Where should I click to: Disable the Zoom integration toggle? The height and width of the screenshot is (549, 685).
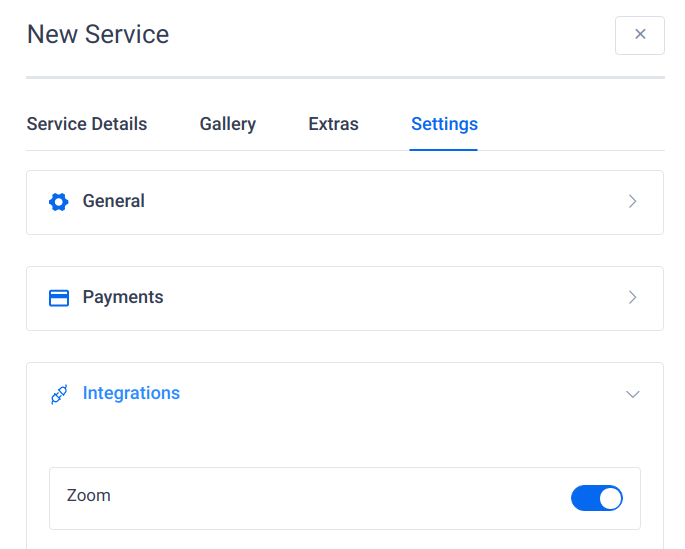[x=596, y=498]
